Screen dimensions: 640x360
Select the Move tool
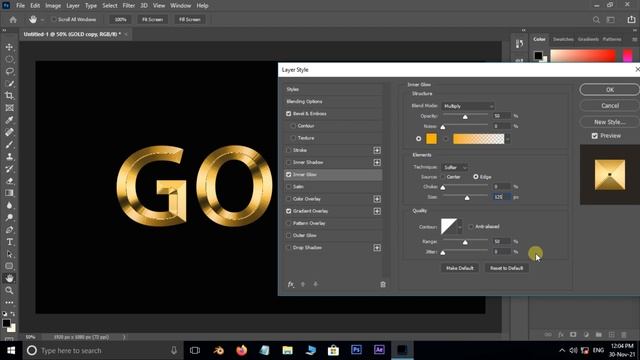point(9,47)
